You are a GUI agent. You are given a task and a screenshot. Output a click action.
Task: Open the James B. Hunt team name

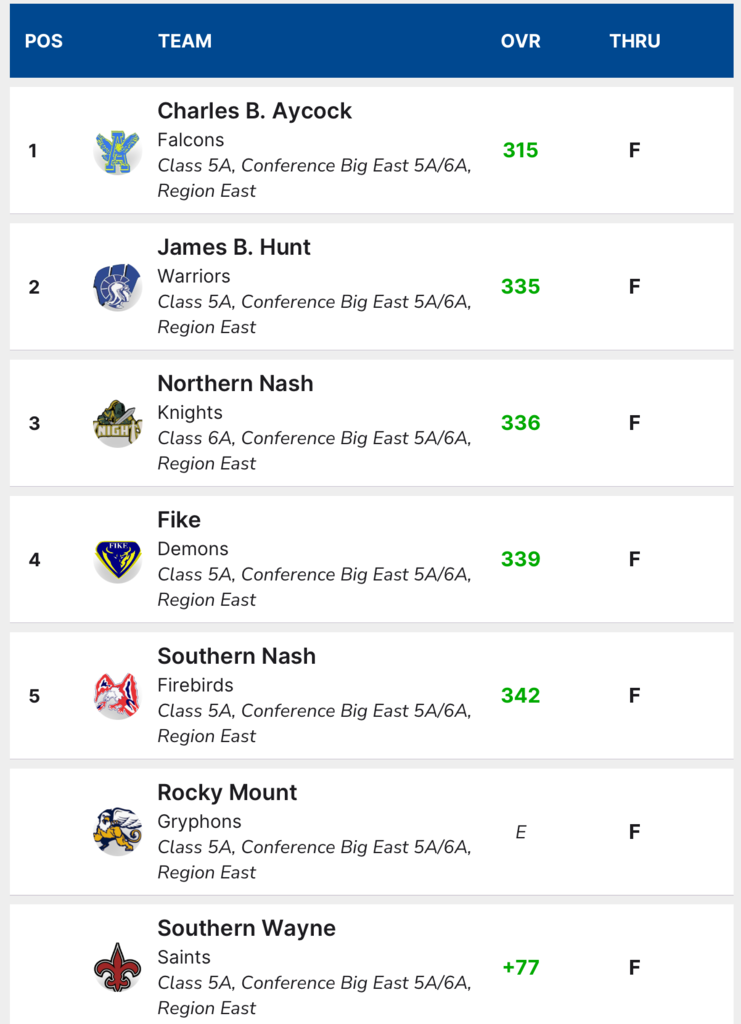tap(234, 247)
